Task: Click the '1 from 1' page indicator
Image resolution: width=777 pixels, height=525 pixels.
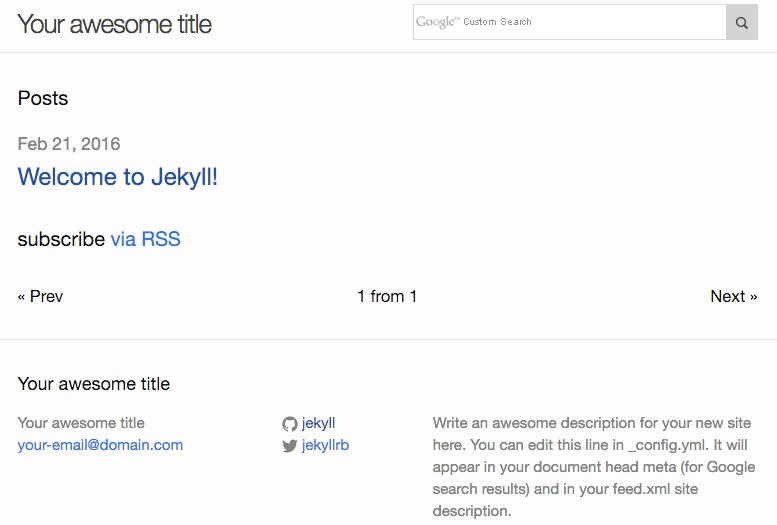Action: click(x=387, y=296)
